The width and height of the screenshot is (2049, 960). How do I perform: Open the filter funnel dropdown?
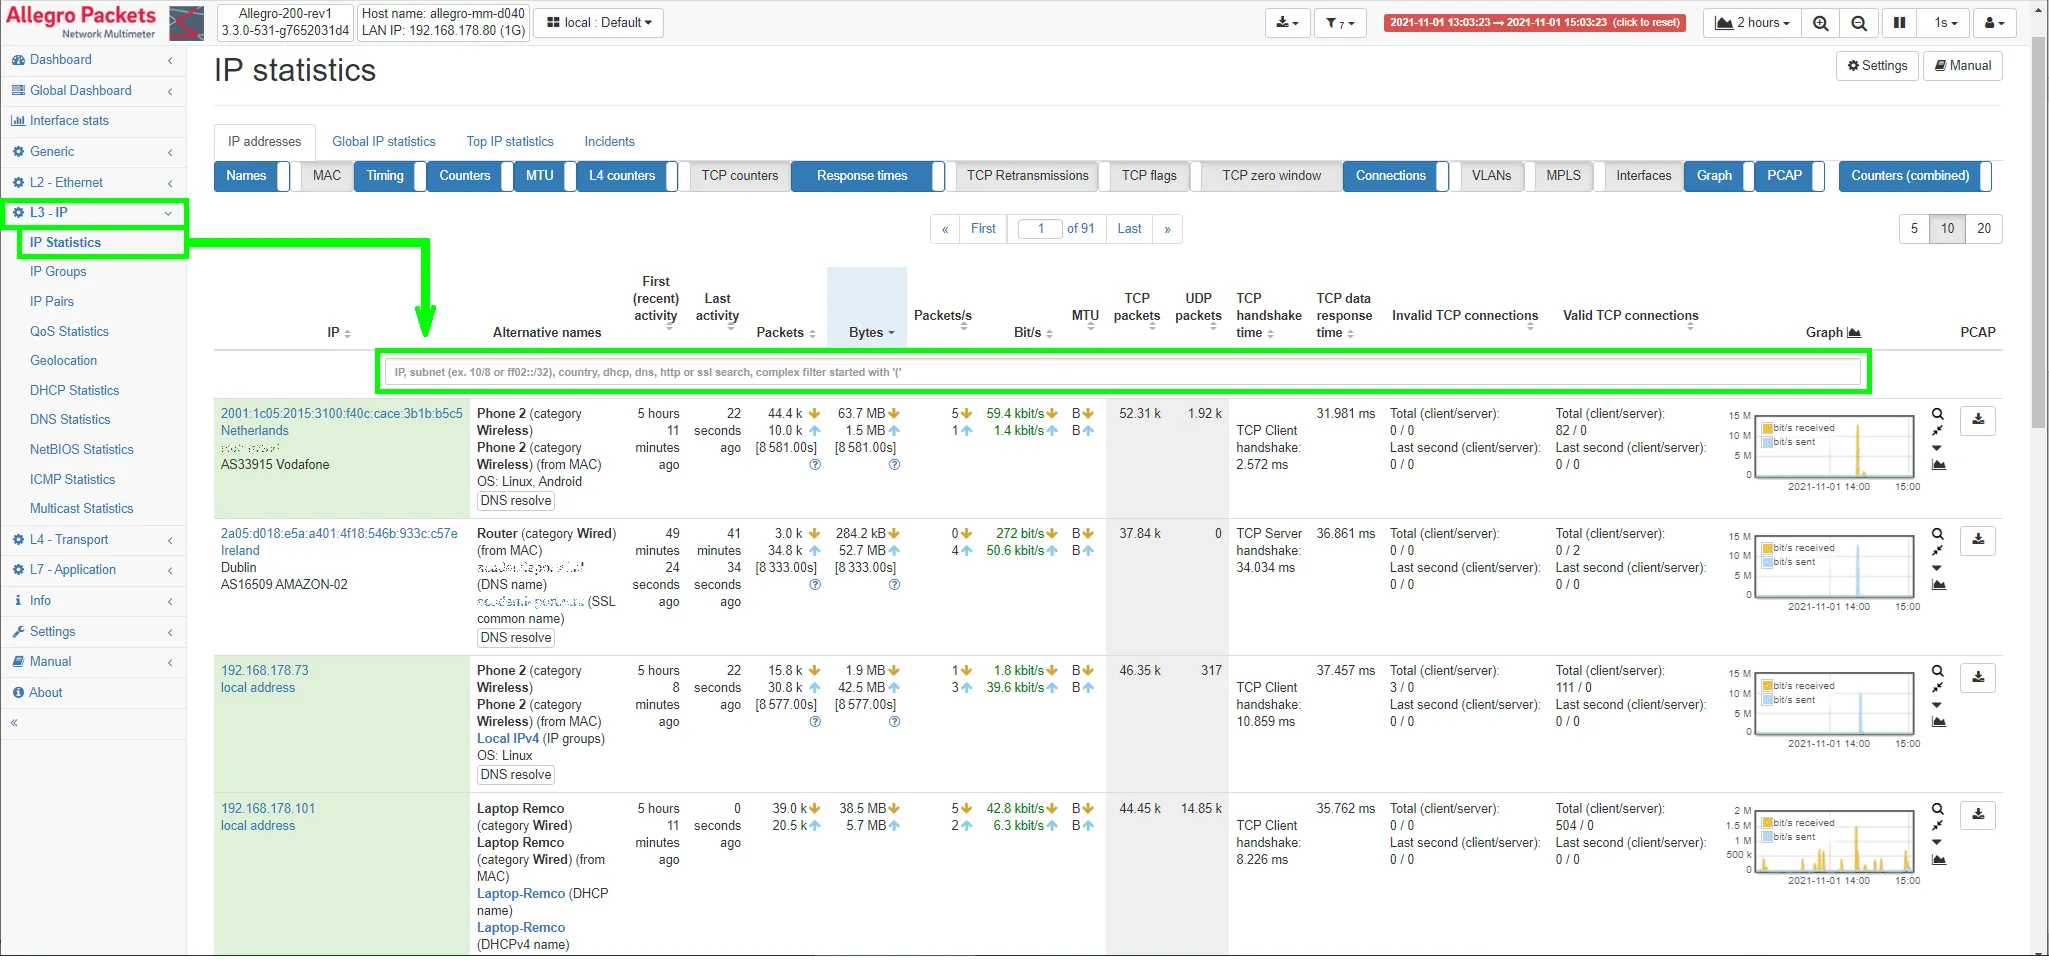click(x=1339, y=23)
